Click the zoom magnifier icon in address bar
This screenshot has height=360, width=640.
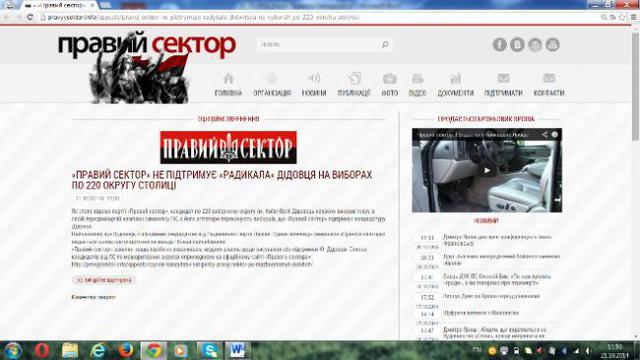(x=604, y=17)
